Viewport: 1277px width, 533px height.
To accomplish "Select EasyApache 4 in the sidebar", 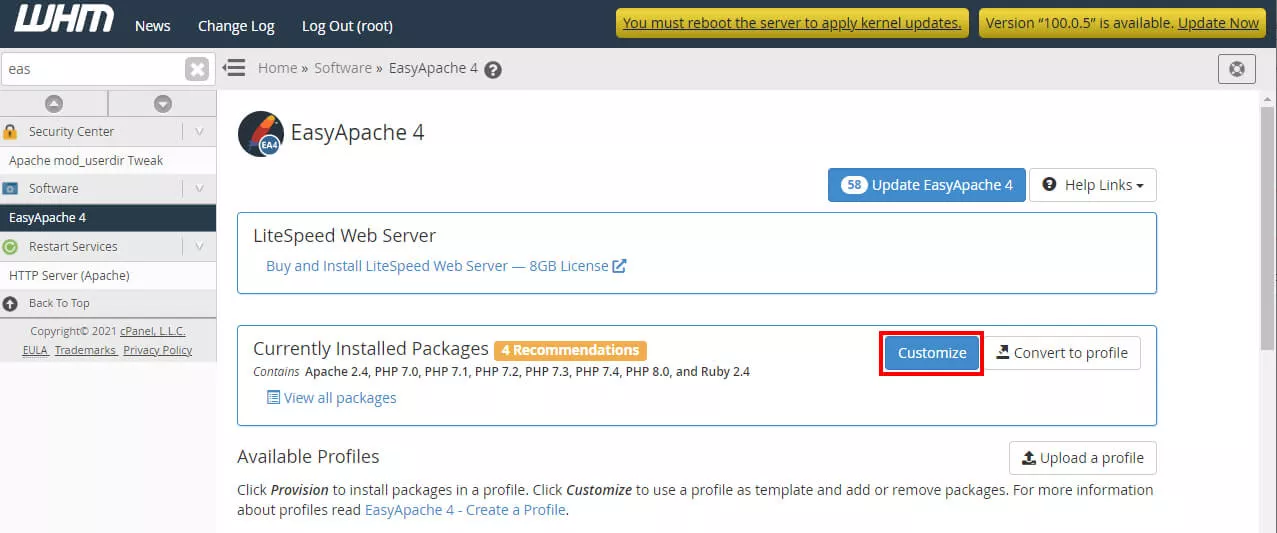I will point(108,217).
